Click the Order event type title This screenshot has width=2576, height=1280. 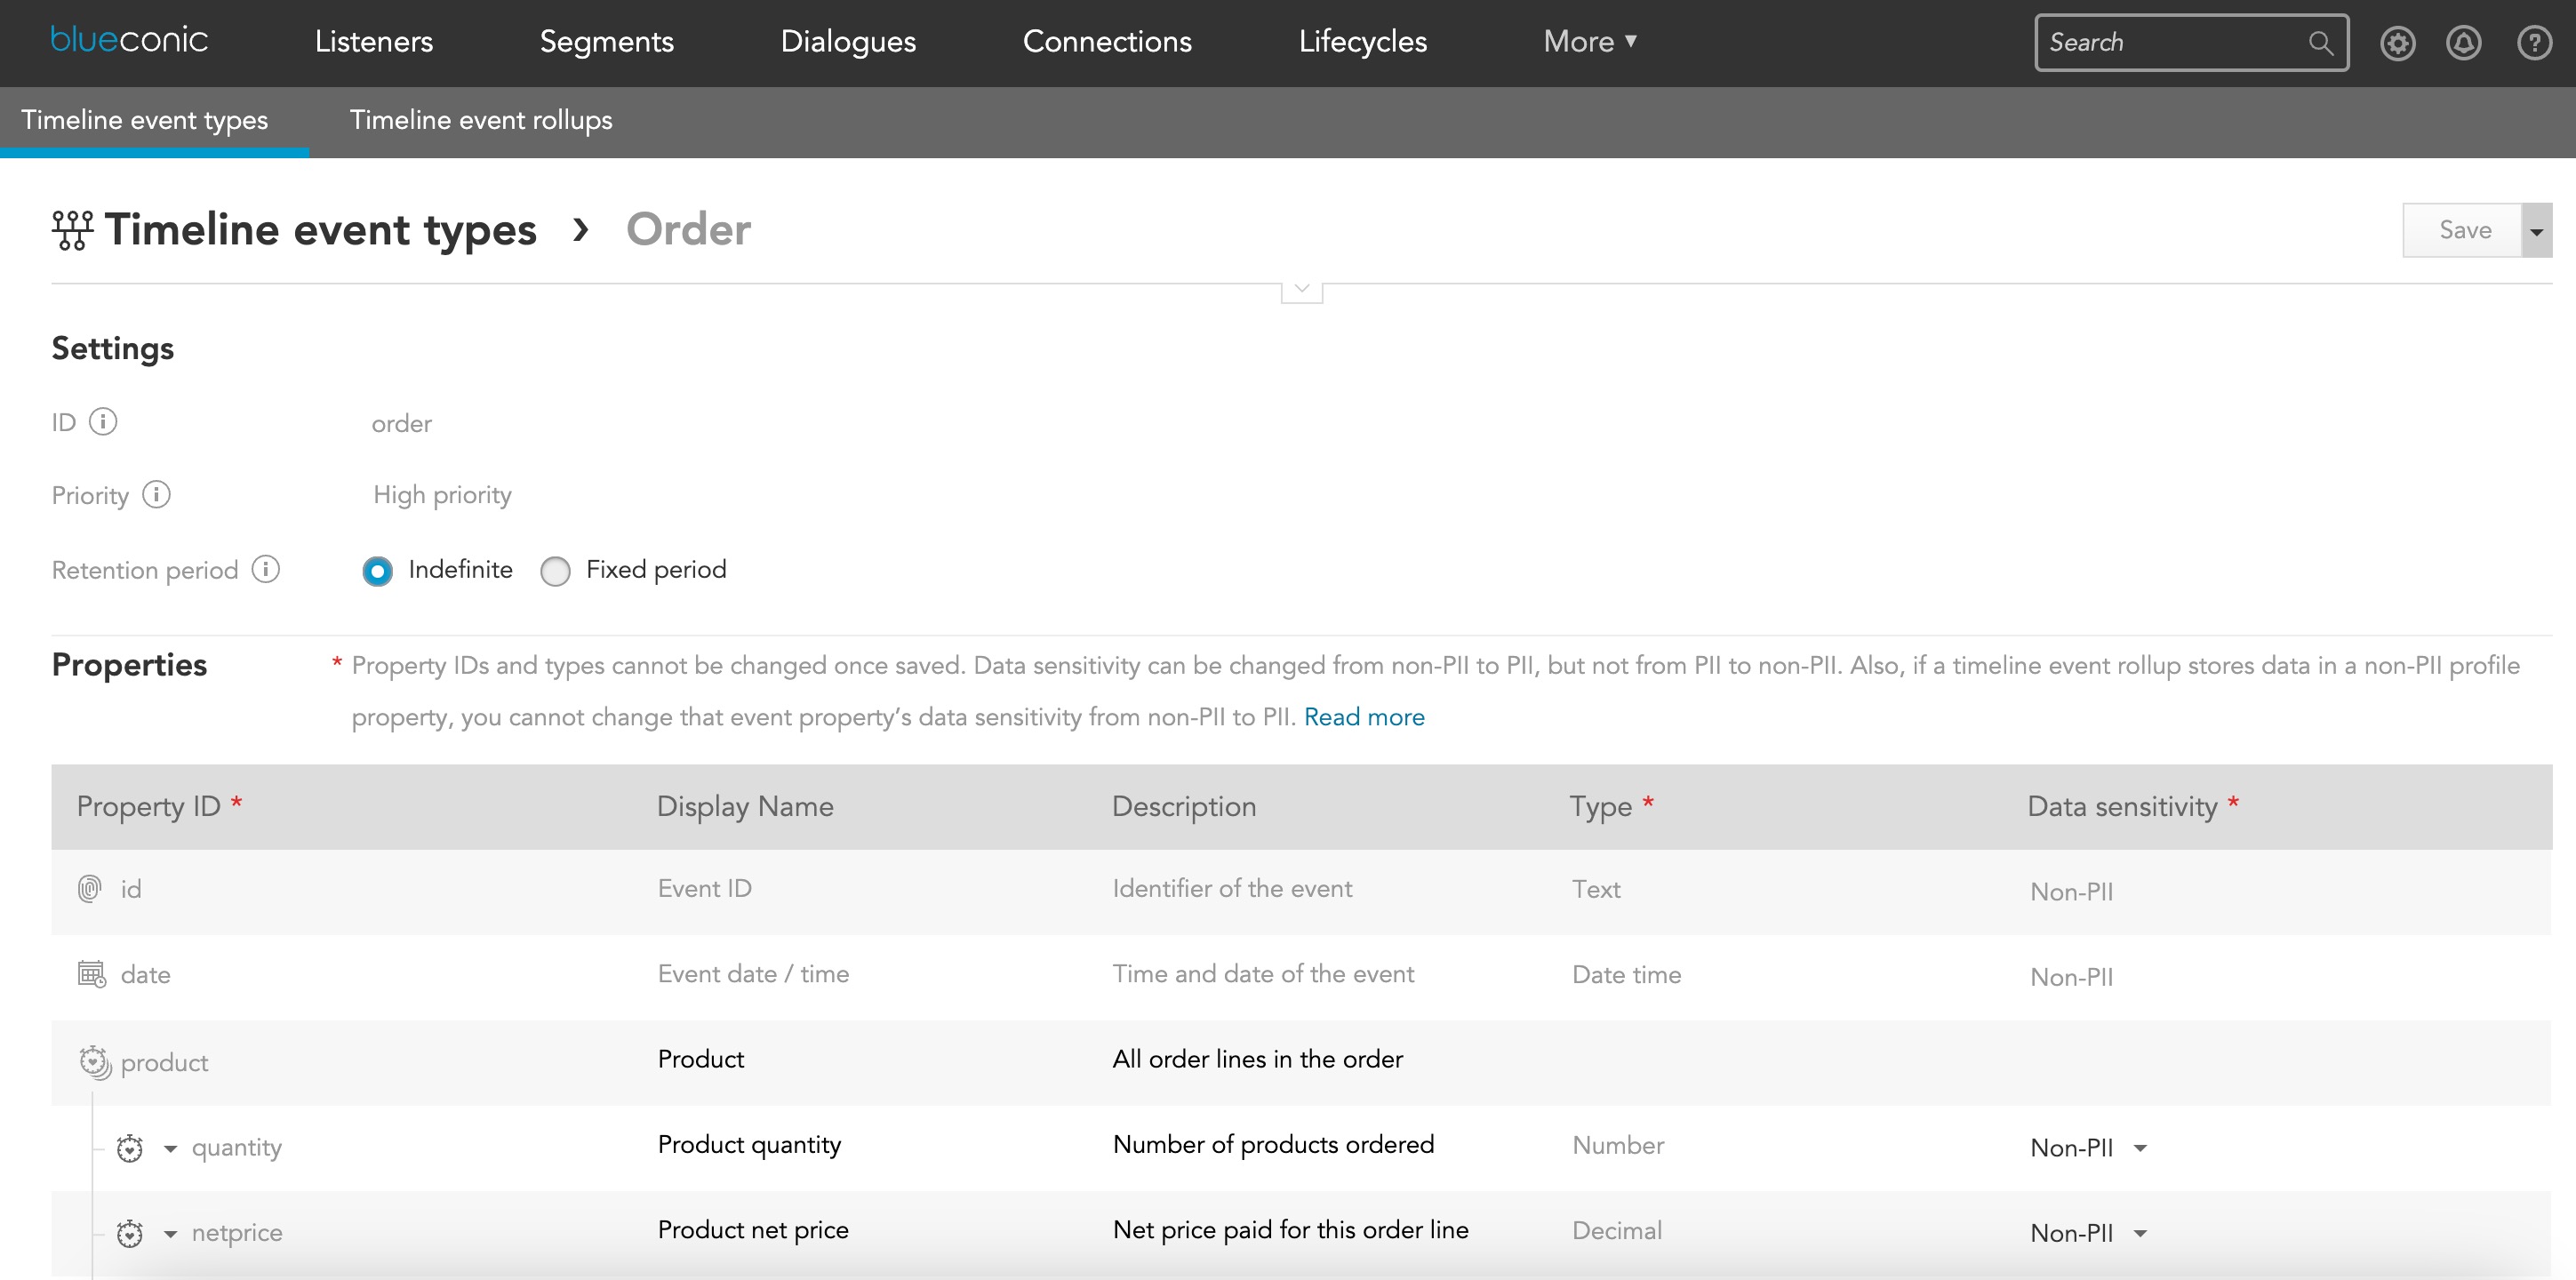click(688, 230)
